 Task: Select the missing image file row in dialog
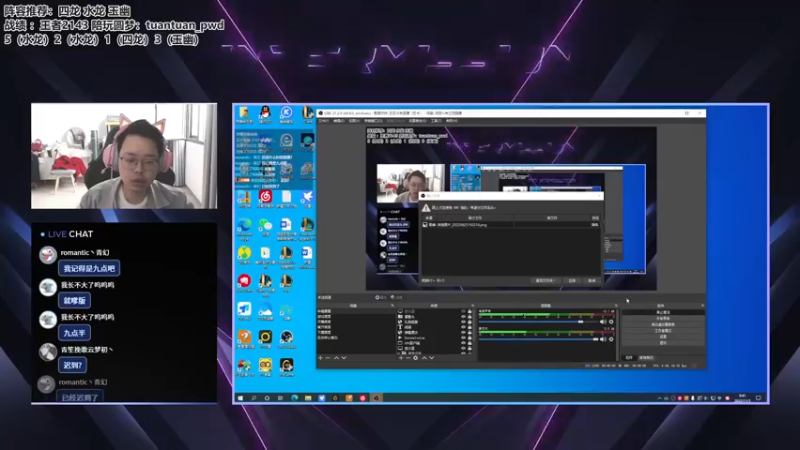[511, 224]
